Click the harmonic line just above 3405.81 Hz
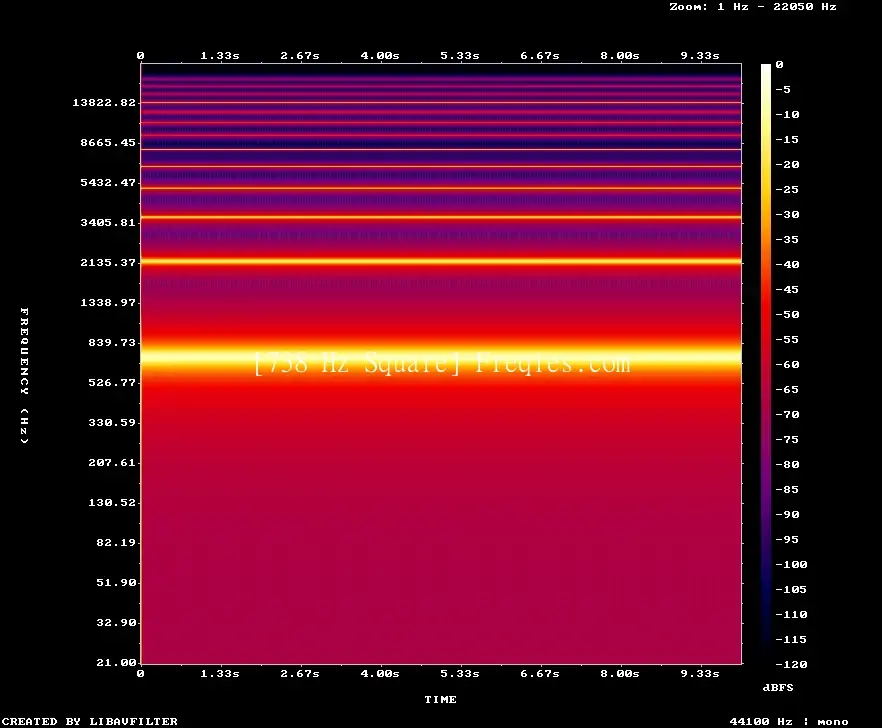 point(441,217)
